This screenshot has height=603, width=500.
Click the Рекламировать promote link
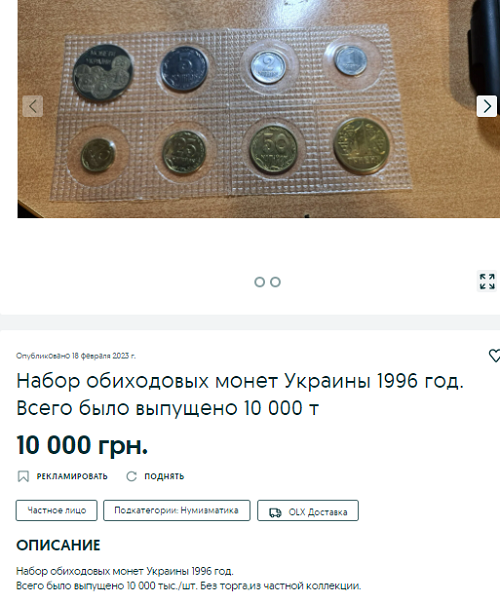coord(72,476)
